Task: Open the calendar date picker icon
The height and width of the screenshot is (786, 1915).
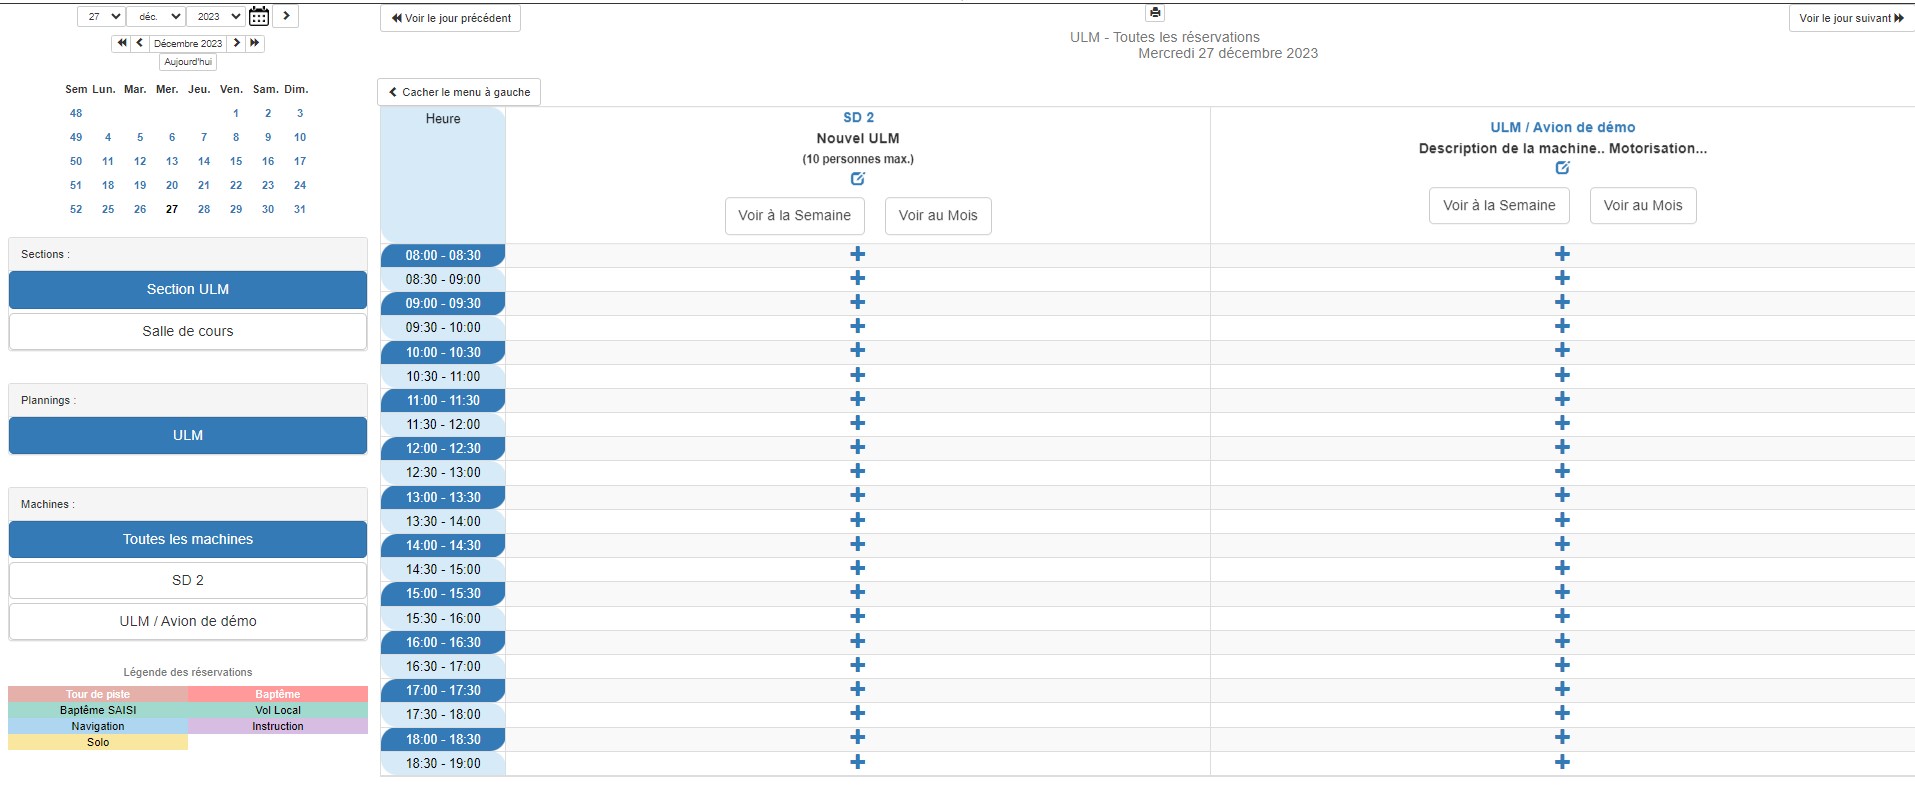Action: tap(259, 16)
